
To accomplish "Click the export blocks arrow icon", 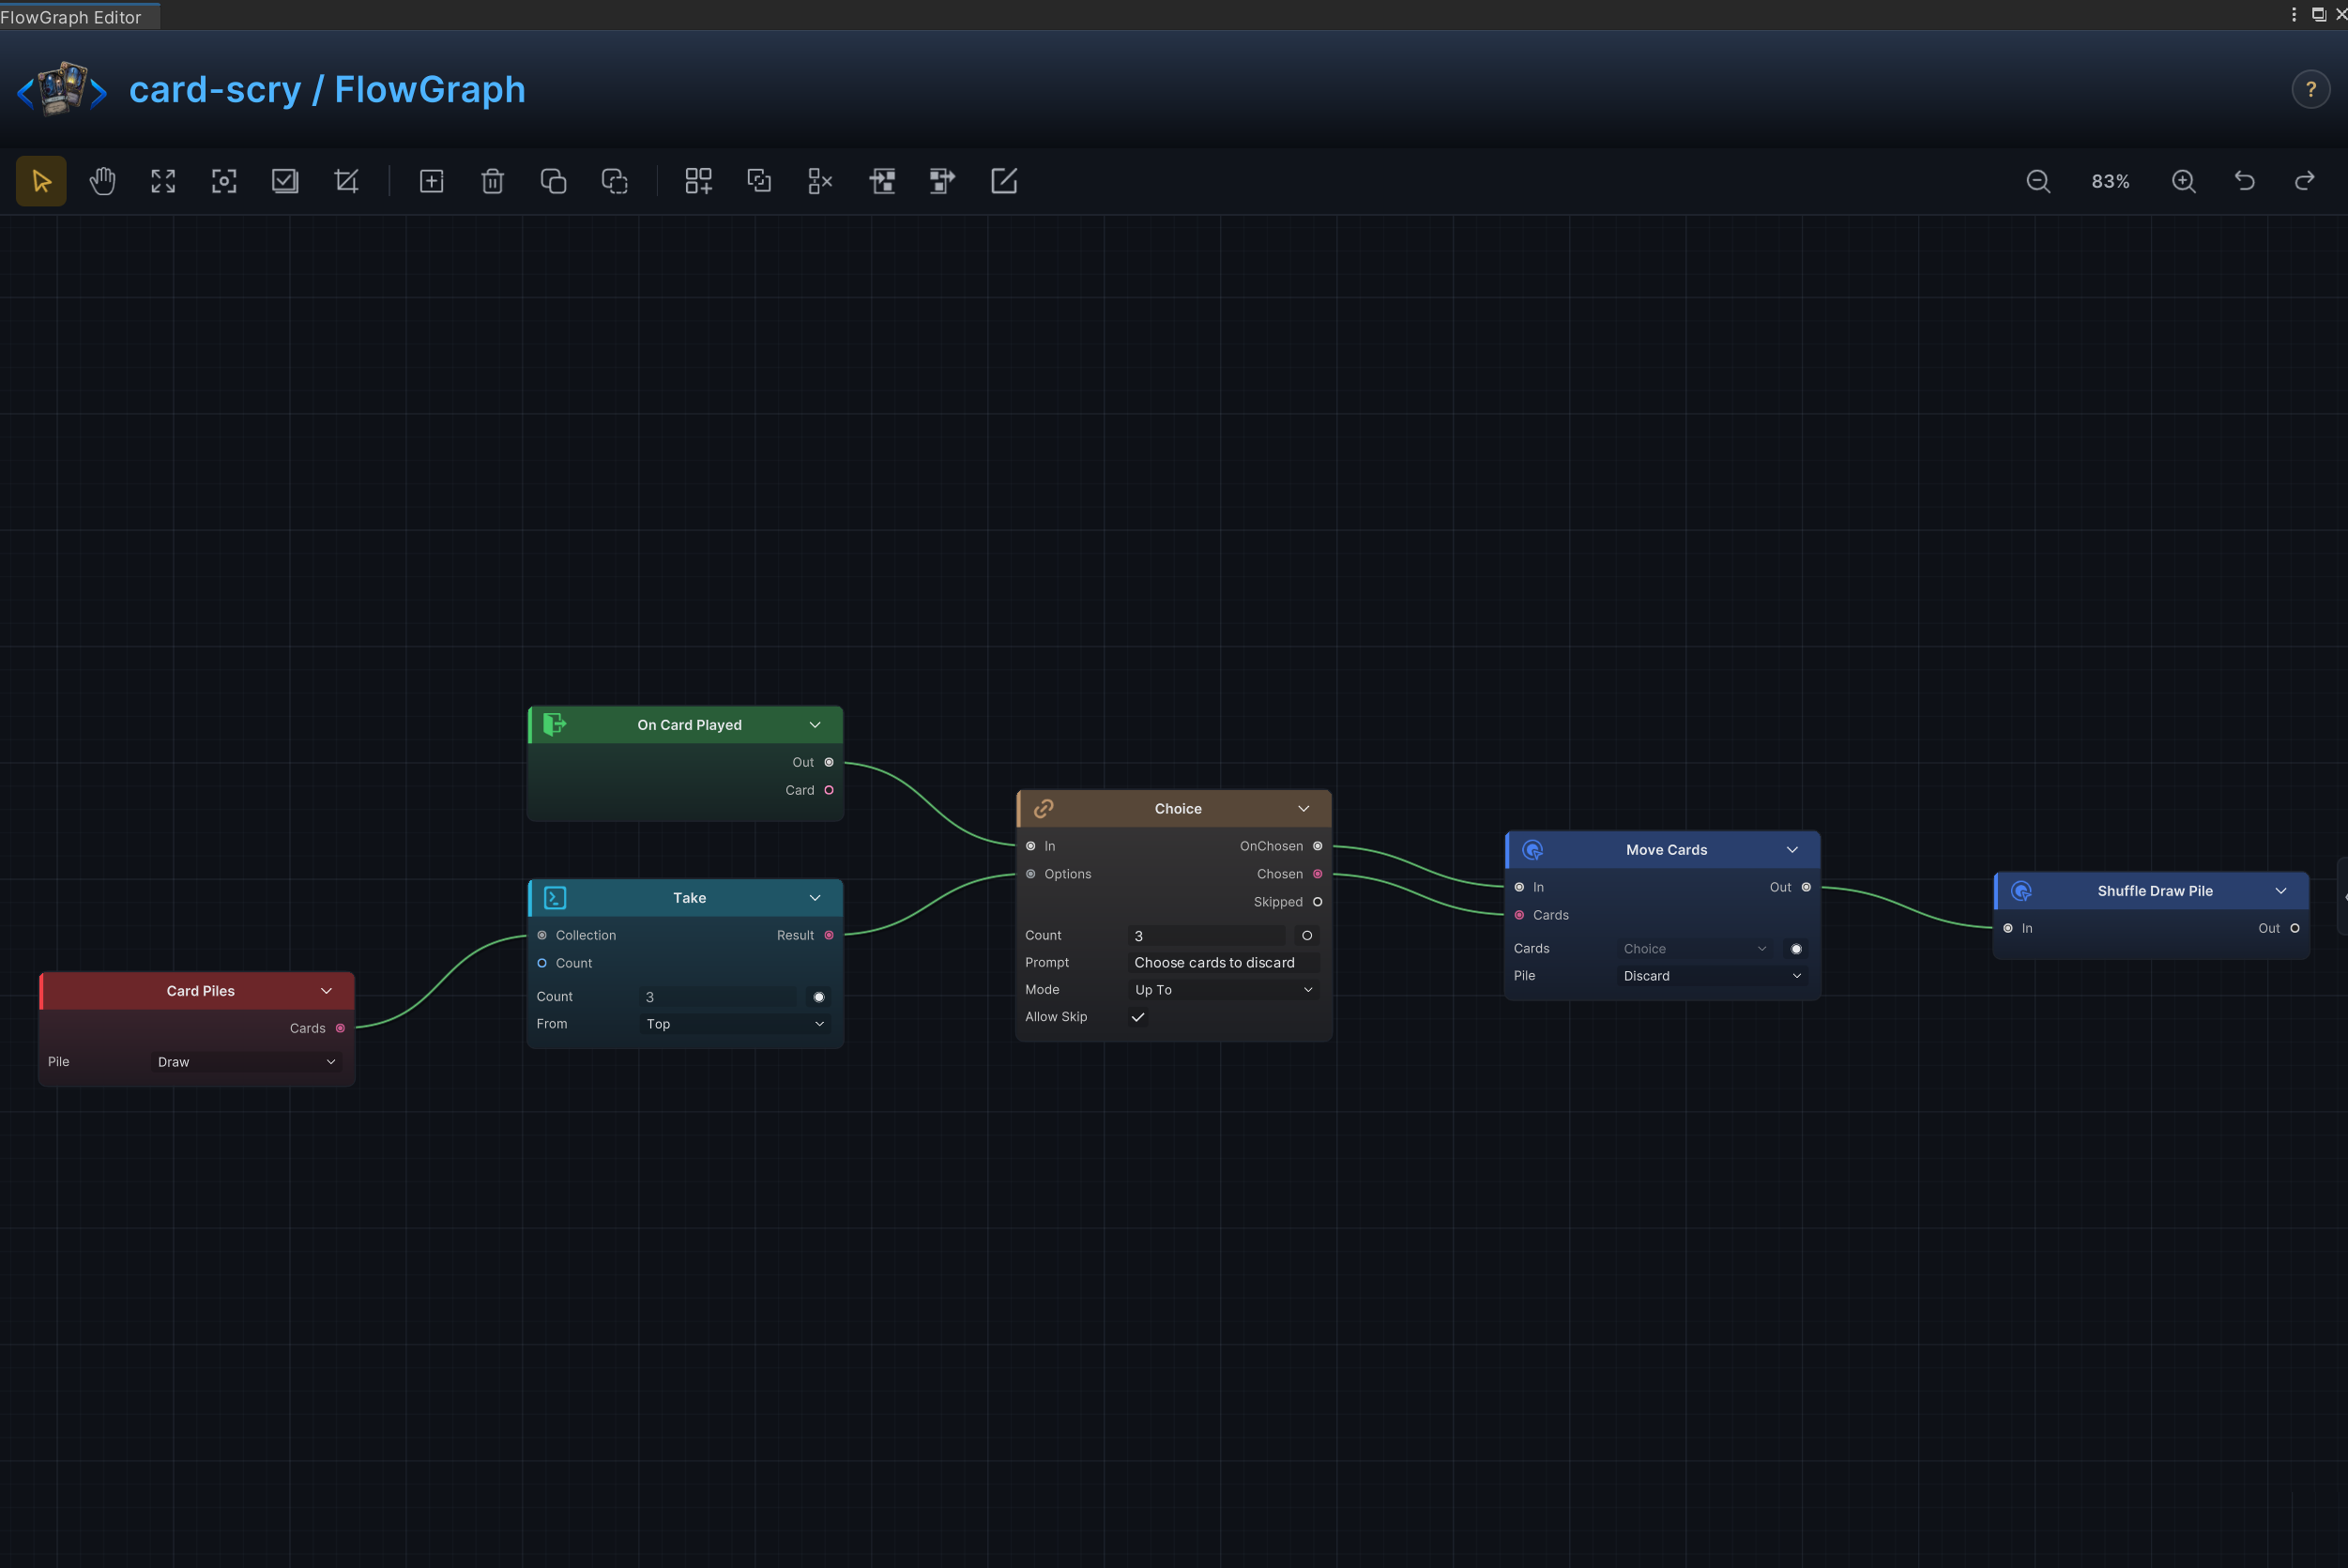I will tap(942, 181).
